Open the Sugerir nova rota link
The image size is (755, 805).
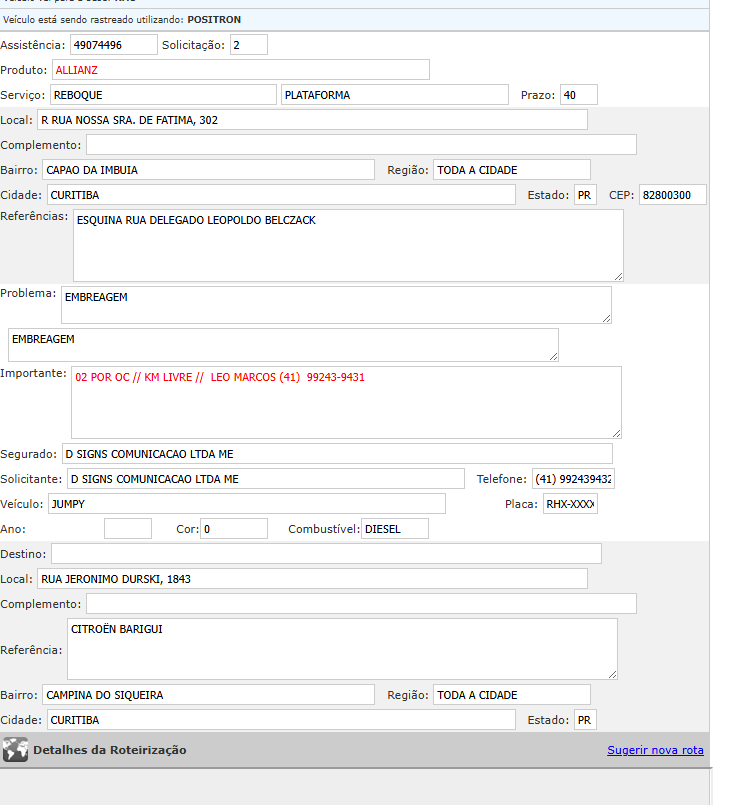(655, 750)
